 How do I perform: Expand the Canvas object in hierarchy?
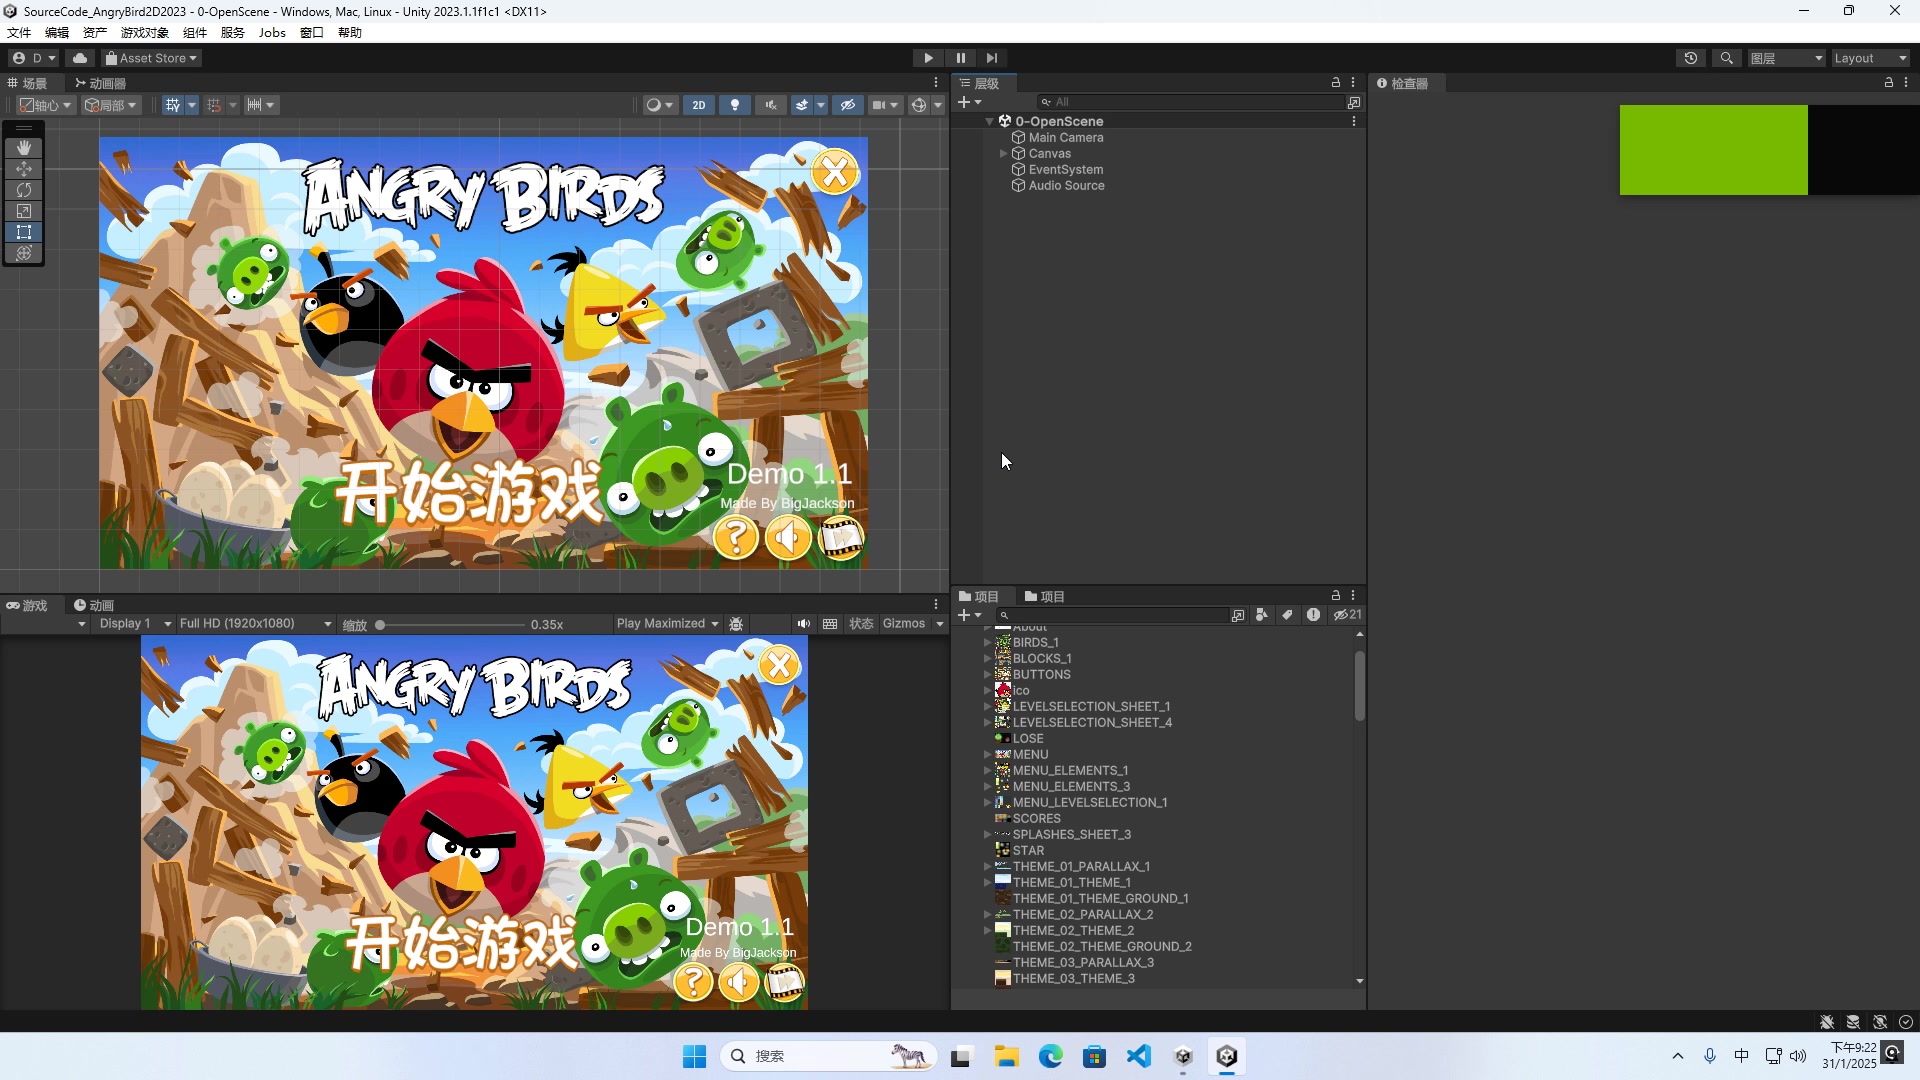pos(1003,154)
